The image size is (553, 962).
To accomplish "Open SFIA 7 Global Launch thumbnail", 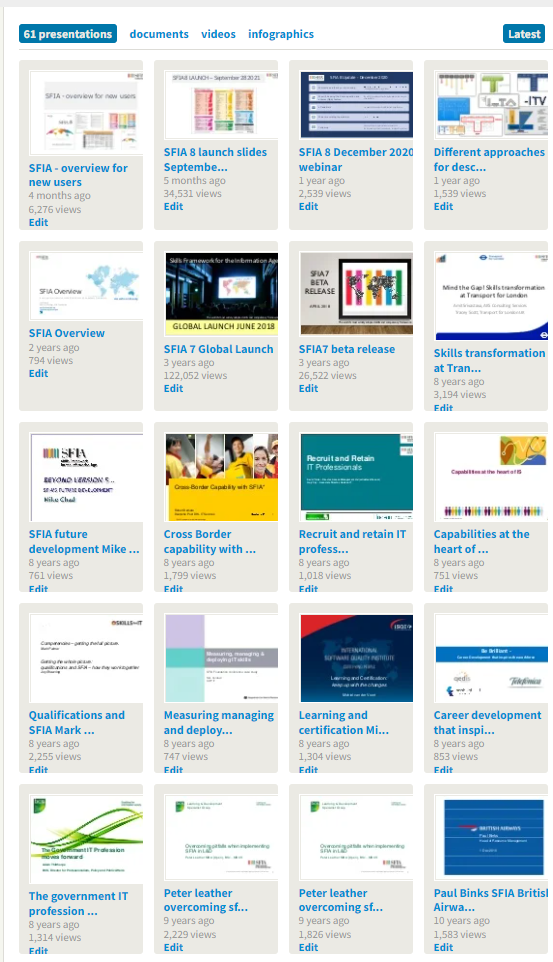I will point(221,293).
